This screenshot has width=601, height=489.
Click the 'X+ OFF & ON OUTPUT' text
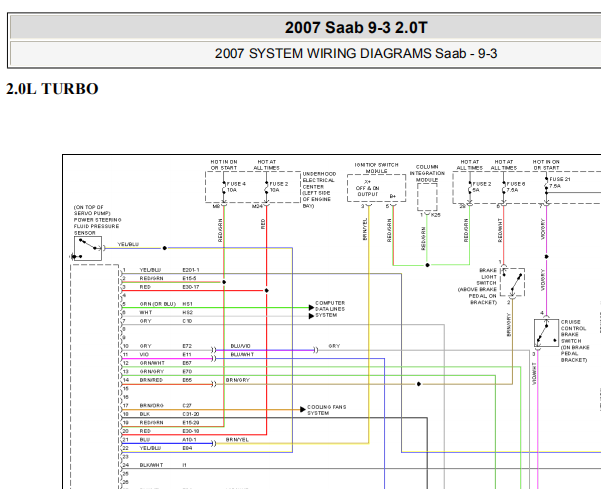coord(368,188)
